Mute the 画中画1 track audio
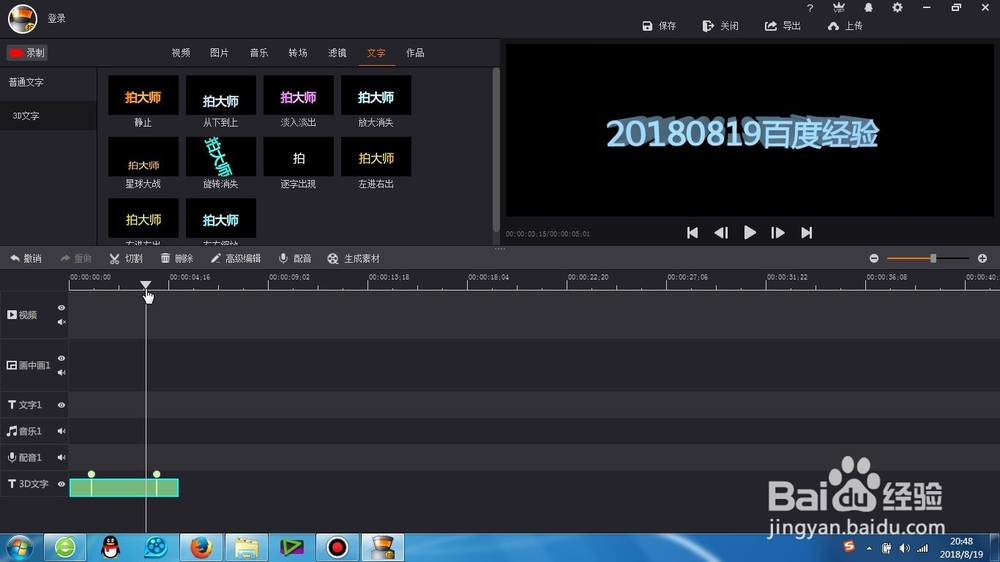Screen dimensions: 1000x562 pyautogui.click(x=61, y=373)
